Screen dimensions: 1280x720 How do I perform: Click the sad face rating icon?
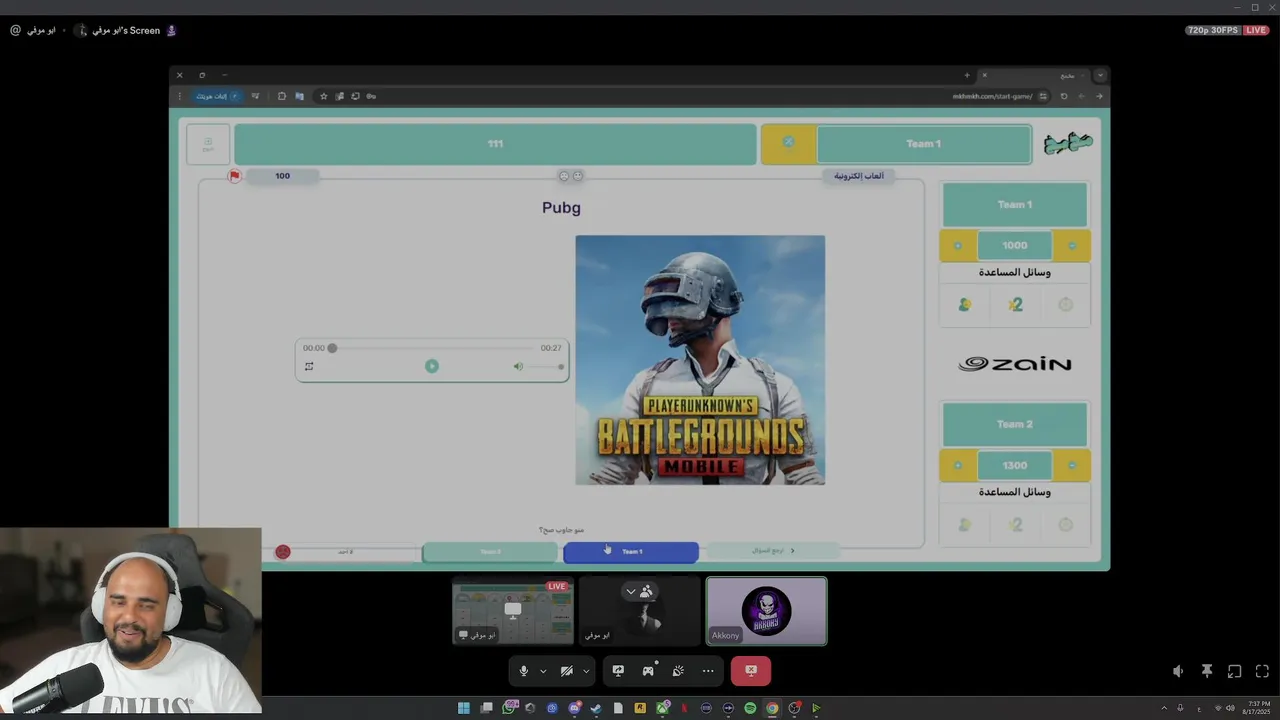tap(564, 176)
